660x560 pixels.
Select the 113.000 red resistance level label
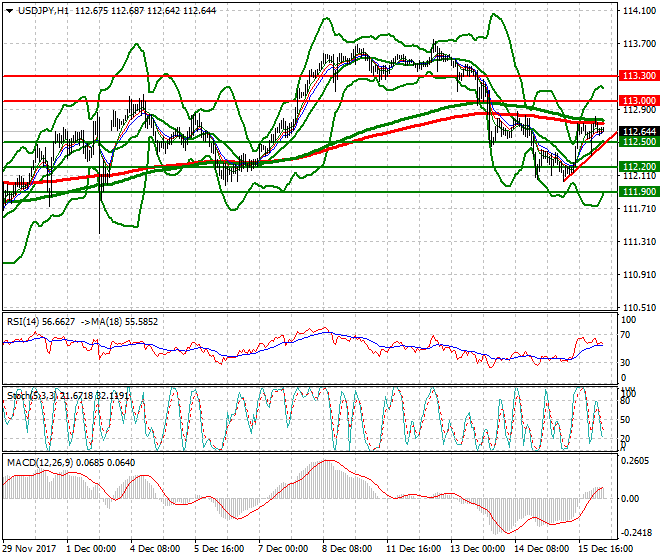[x=639, y=101]
